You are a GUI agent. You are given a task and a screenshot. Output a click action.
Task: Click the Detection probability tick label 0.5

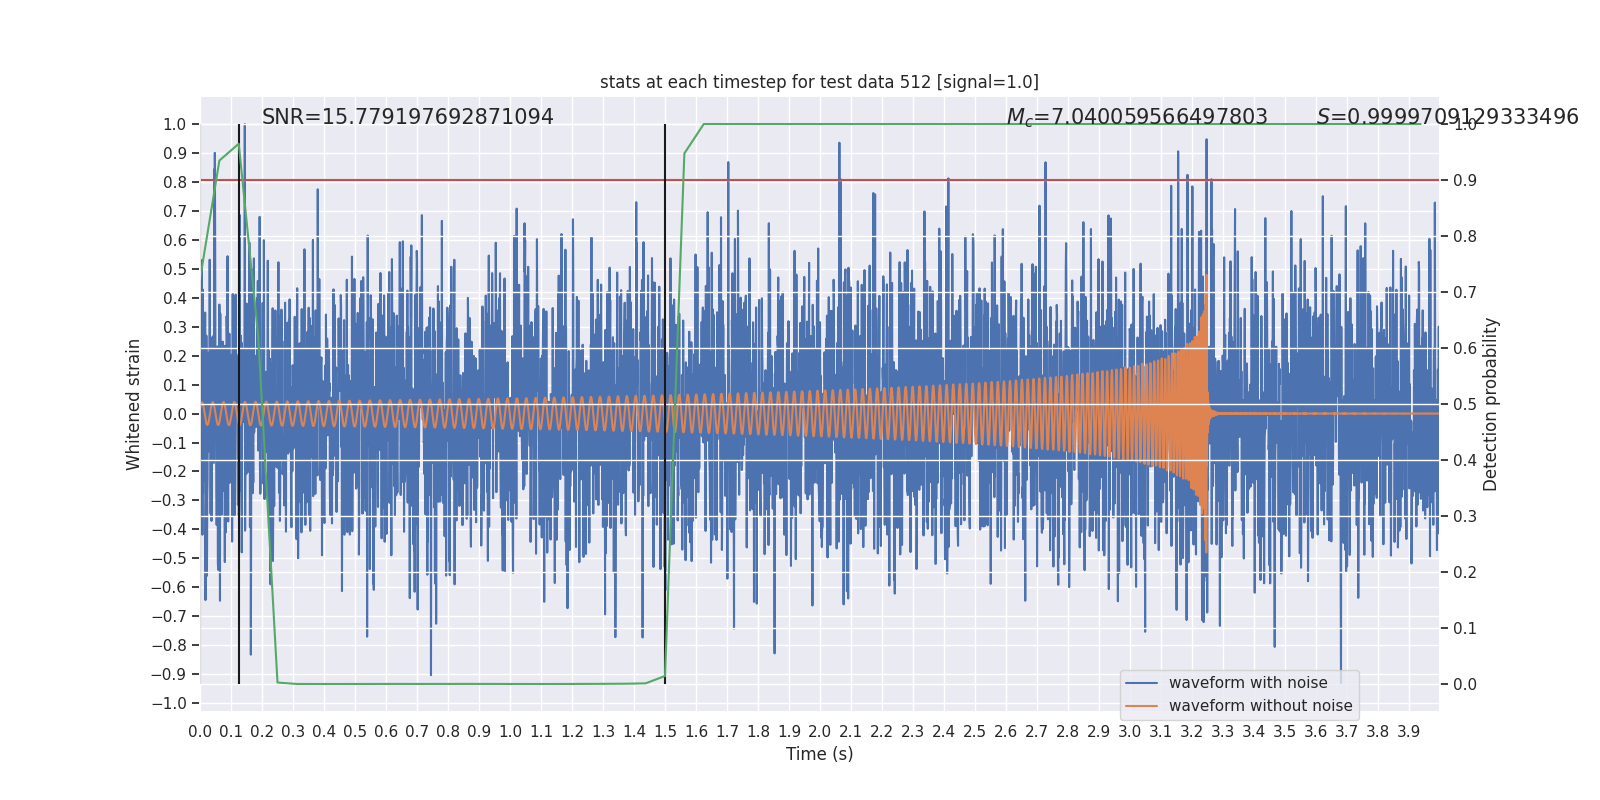pyautogui.click(x=1465, y=405)
